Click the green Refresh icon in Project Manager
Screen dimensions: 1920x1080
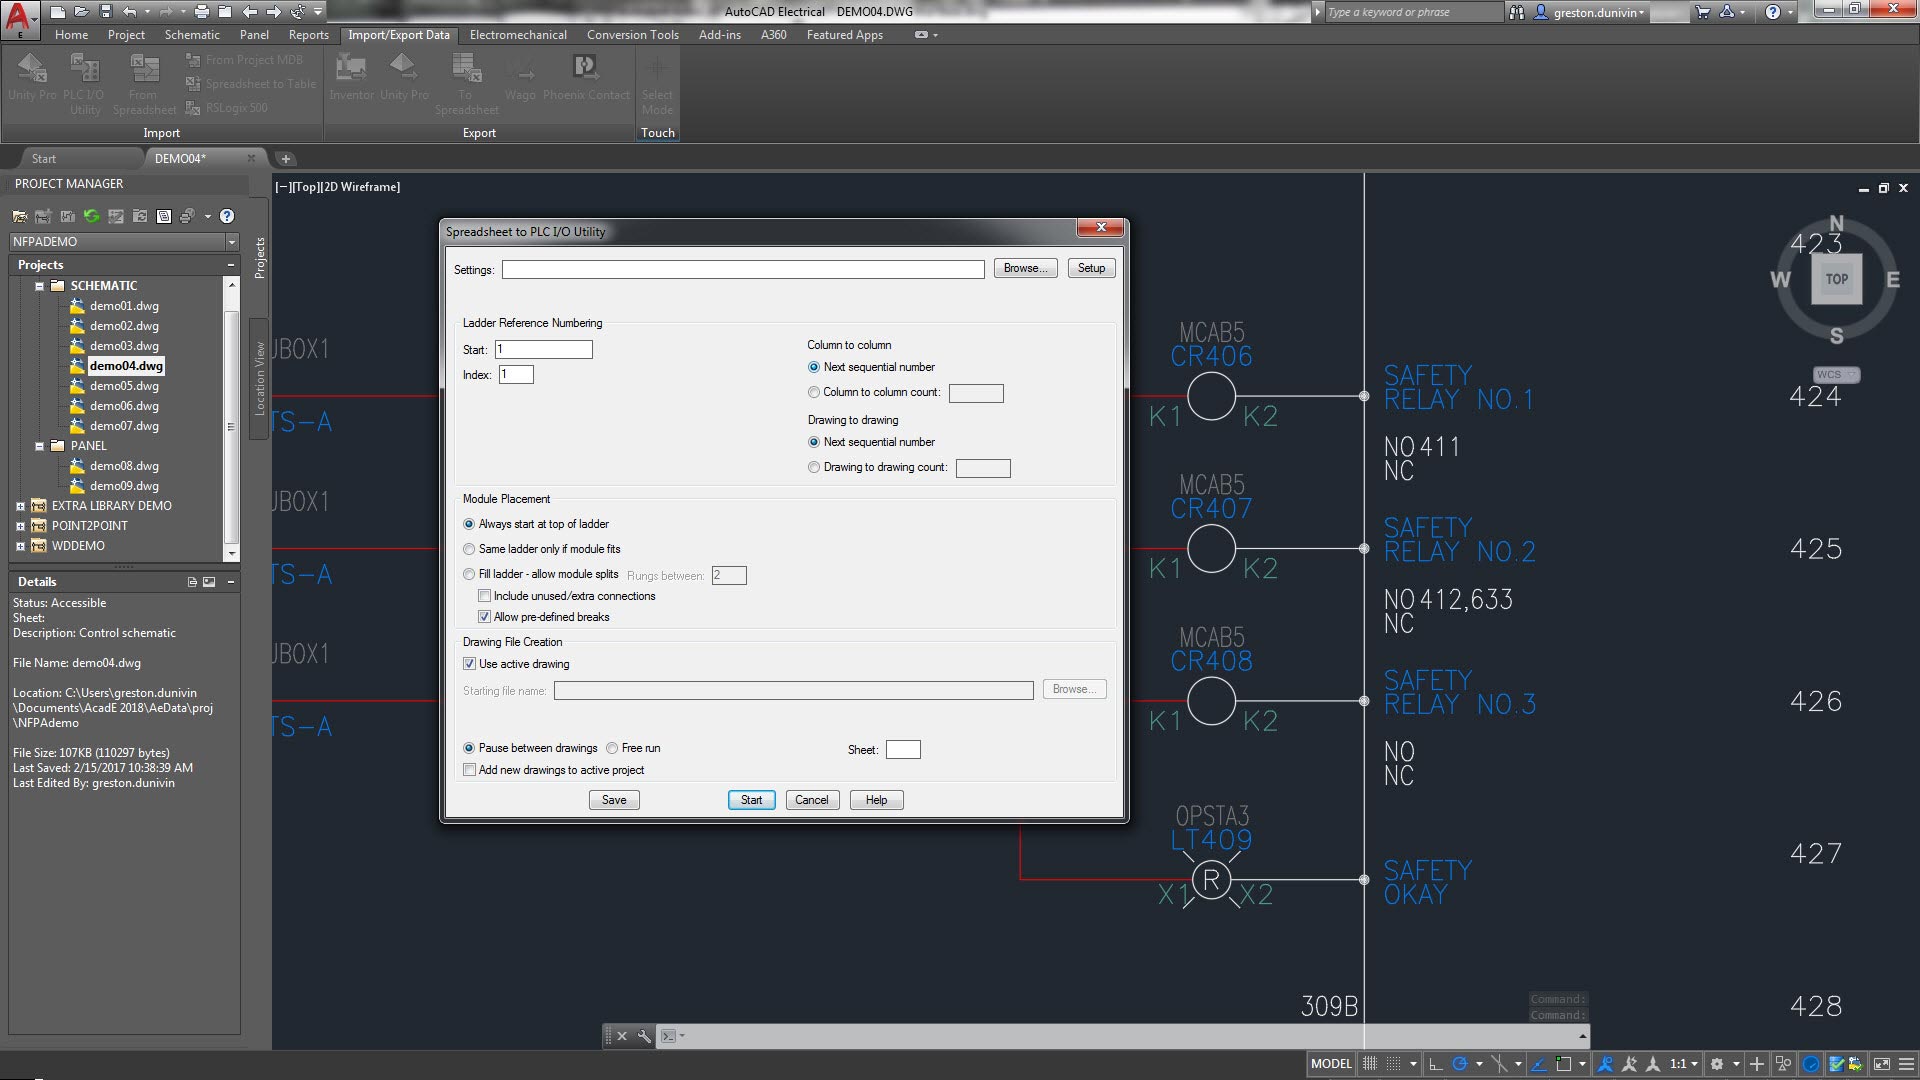coord(91,216)
